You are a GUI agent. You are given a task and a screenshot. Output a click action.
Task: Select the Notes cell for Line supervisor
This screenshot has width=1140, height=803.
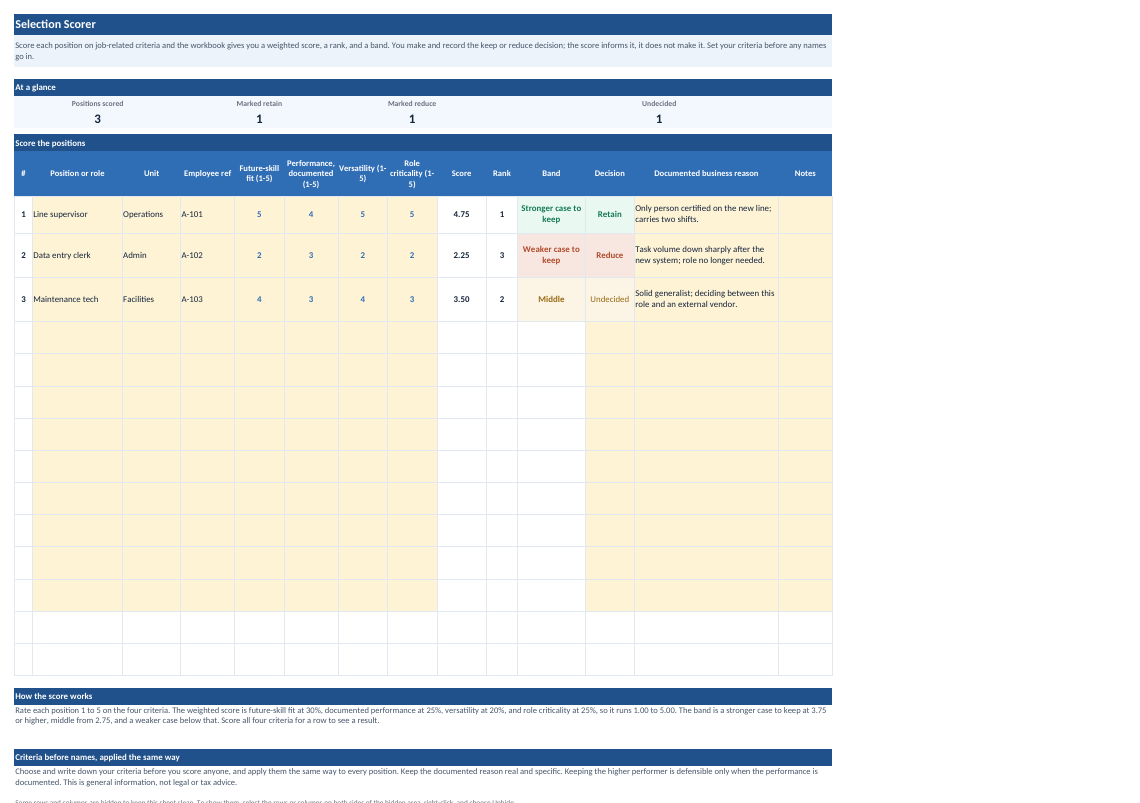click(x=805, y=215)
